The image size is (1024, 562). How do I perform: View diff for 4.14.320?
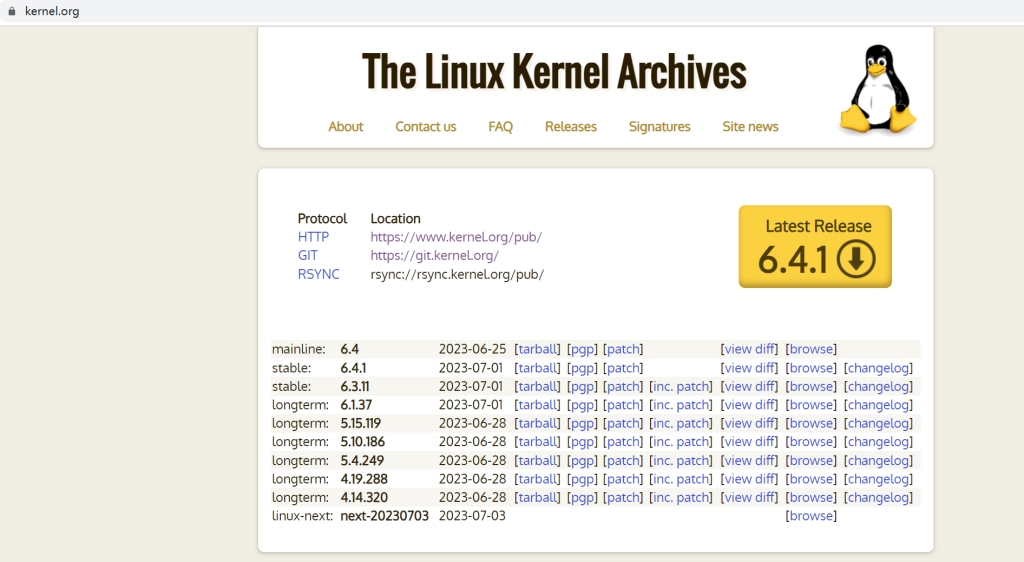749,497
